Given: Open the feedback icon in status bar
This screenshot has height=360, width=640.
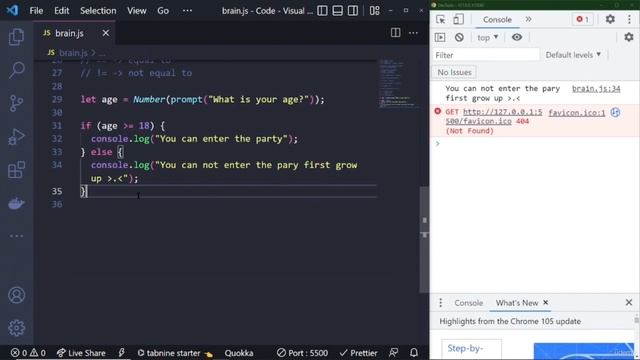Looking at the screenshot, I should [393, 353].
